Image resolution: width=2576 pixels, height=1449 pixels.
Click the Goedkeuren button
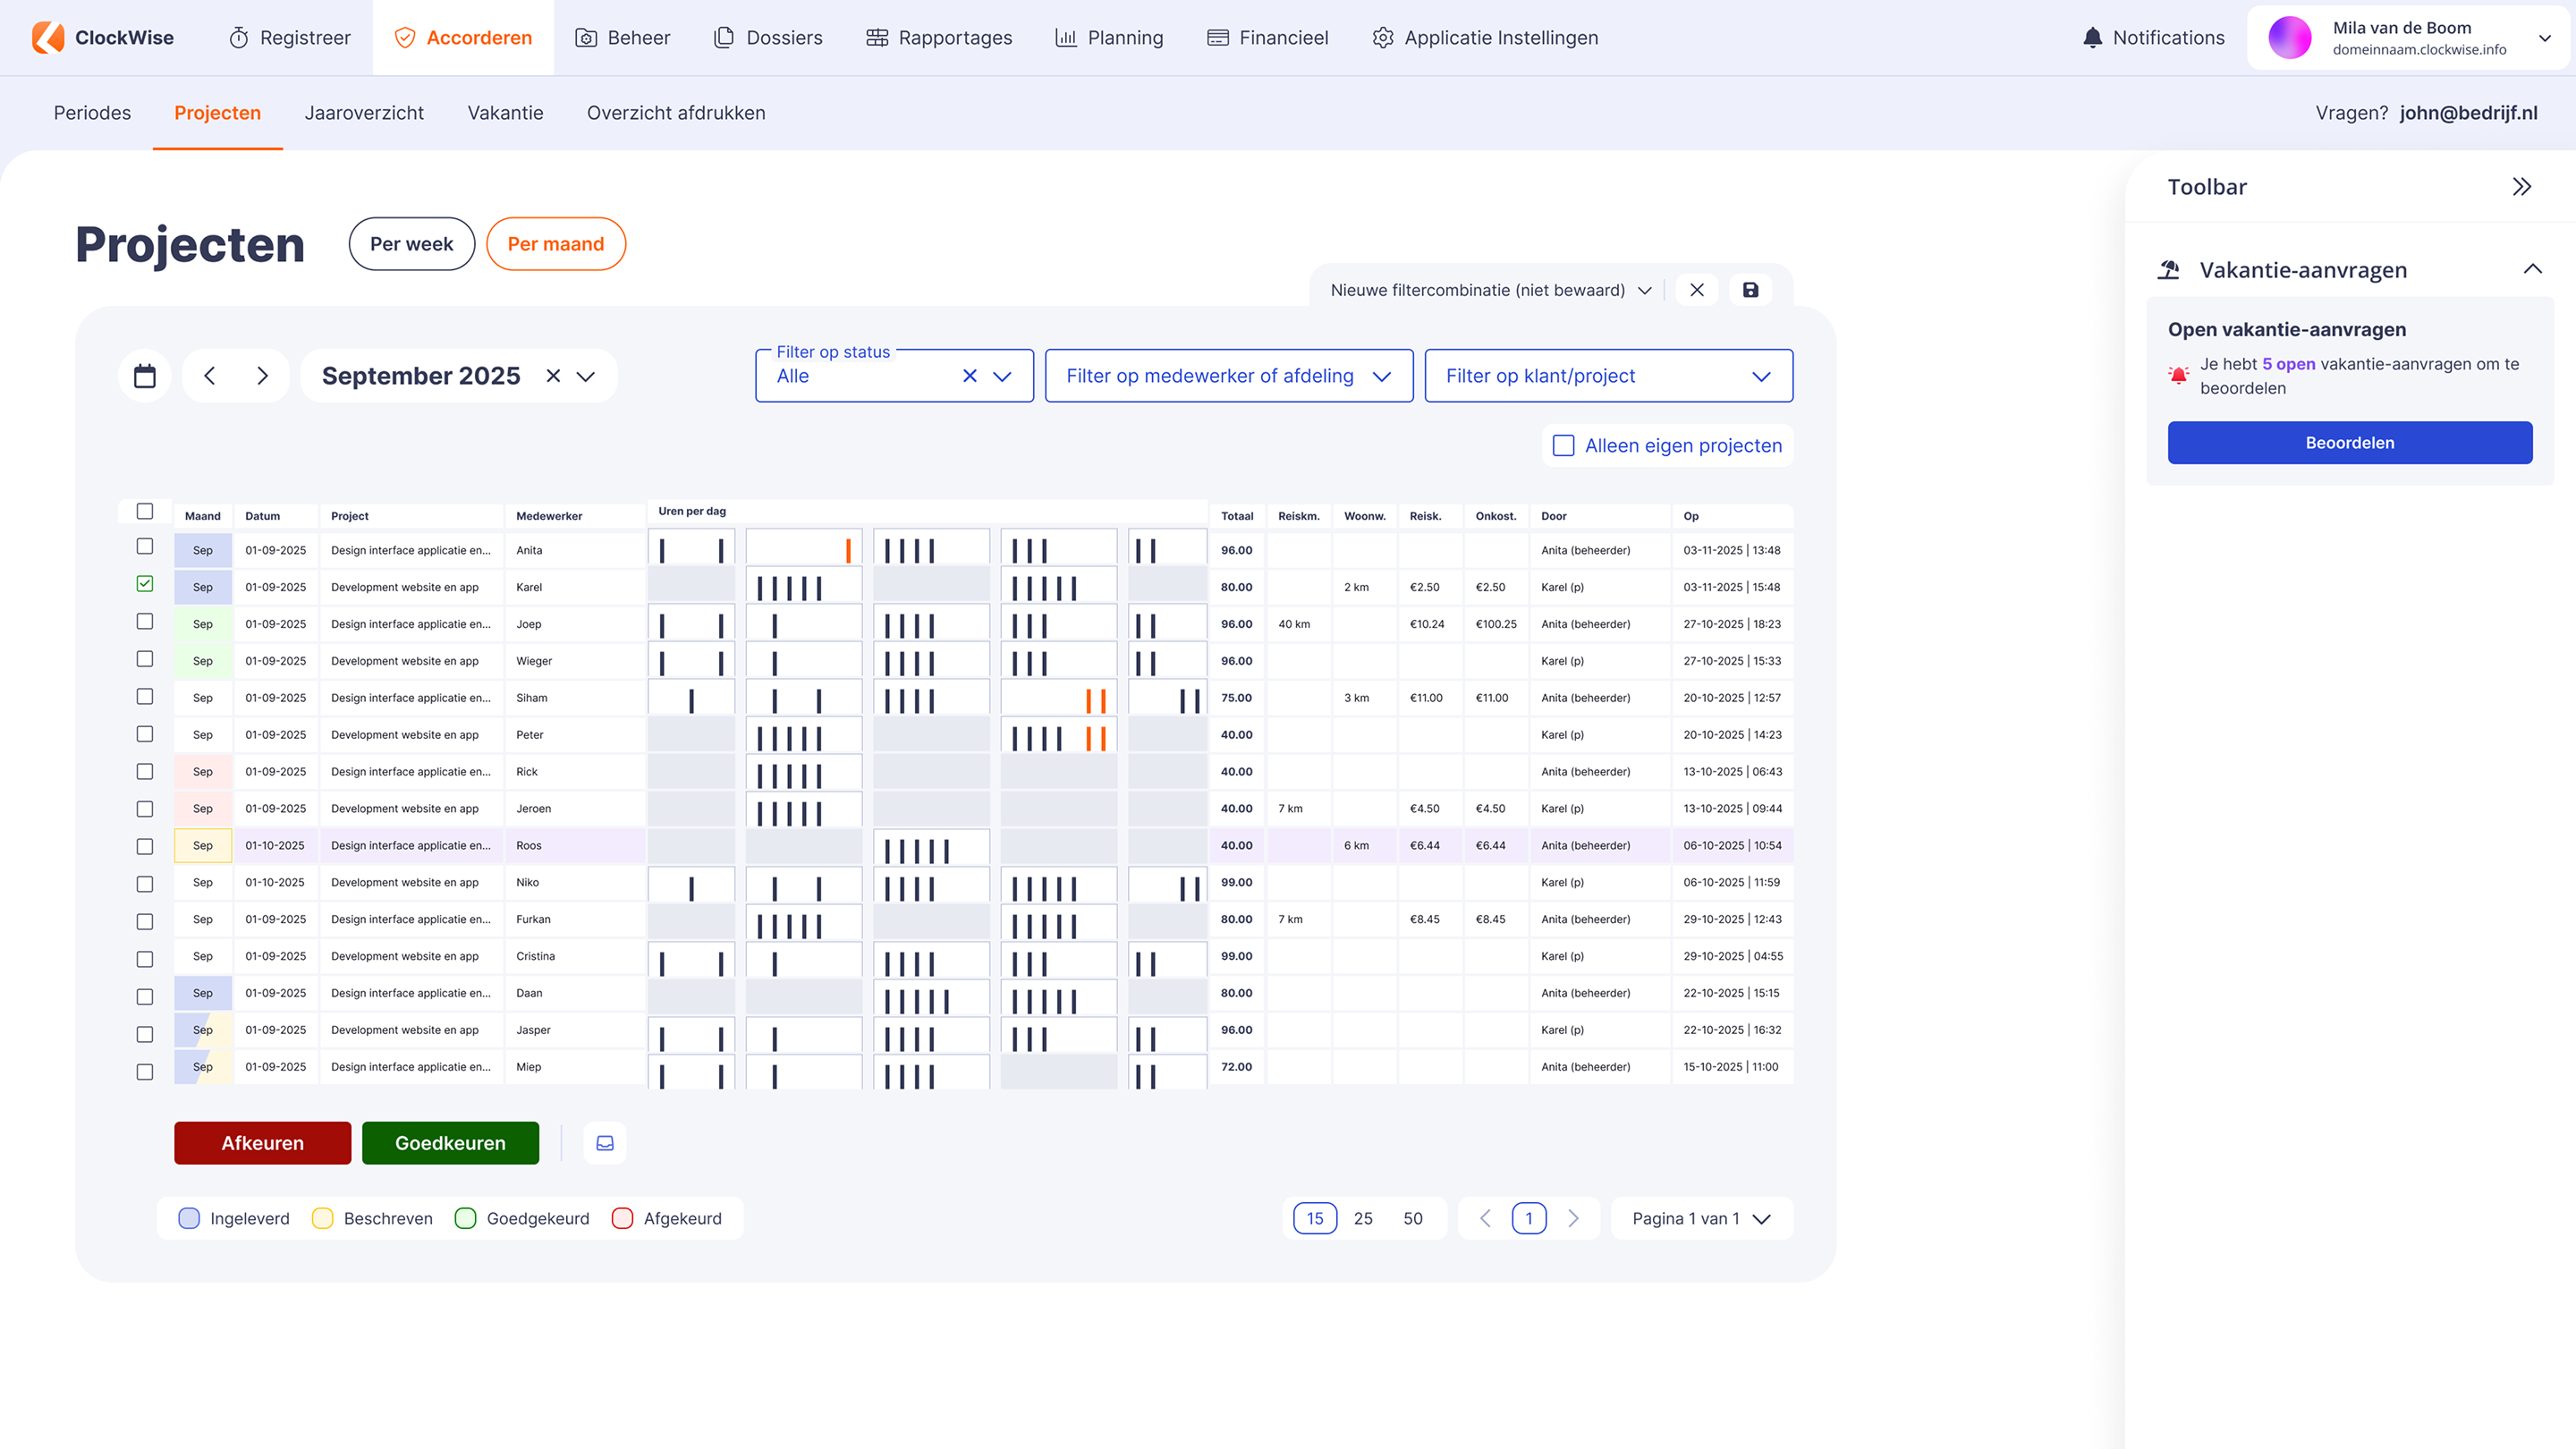click(450, 1143)
